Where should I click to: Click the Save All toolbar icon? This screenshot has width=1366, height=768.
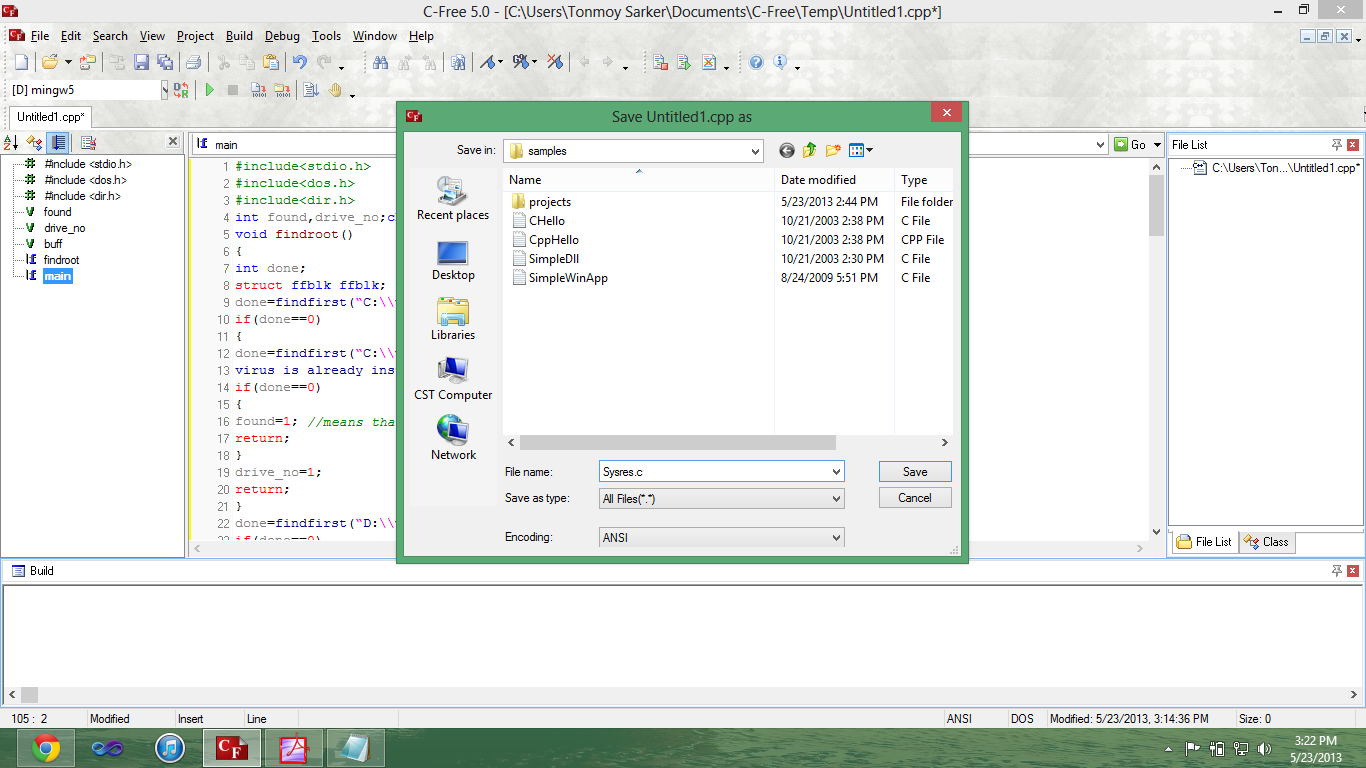click(166, 62)
